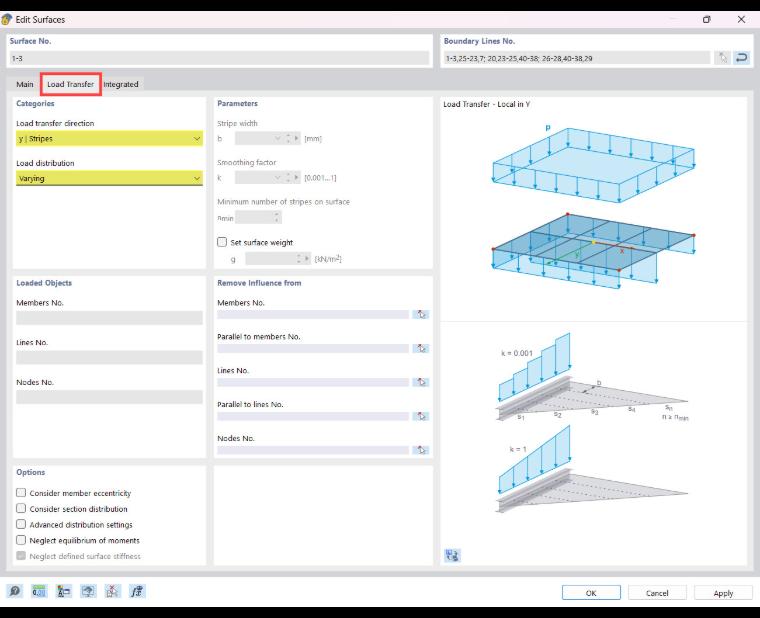The height and width of the screenshot is (618, 760).
Task: Click Loaded Objects Members No. field
Action: pos(109,318)
